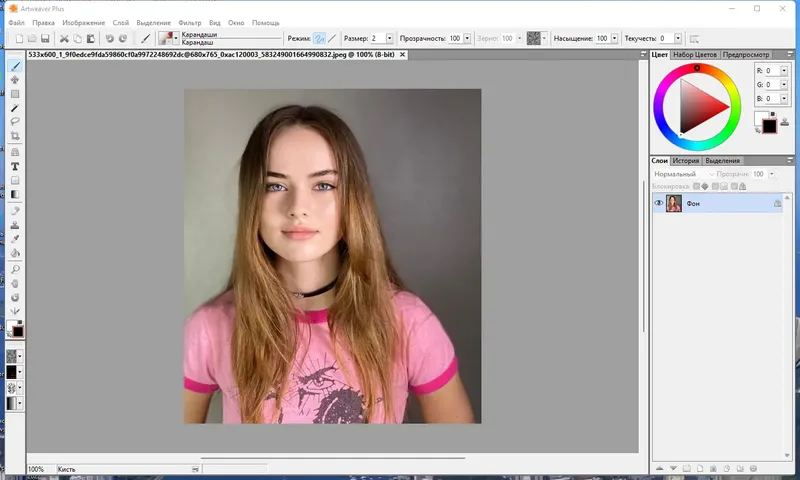
Task: Select the Move tool in the toolbox
Action: click(x=15, y=80)
